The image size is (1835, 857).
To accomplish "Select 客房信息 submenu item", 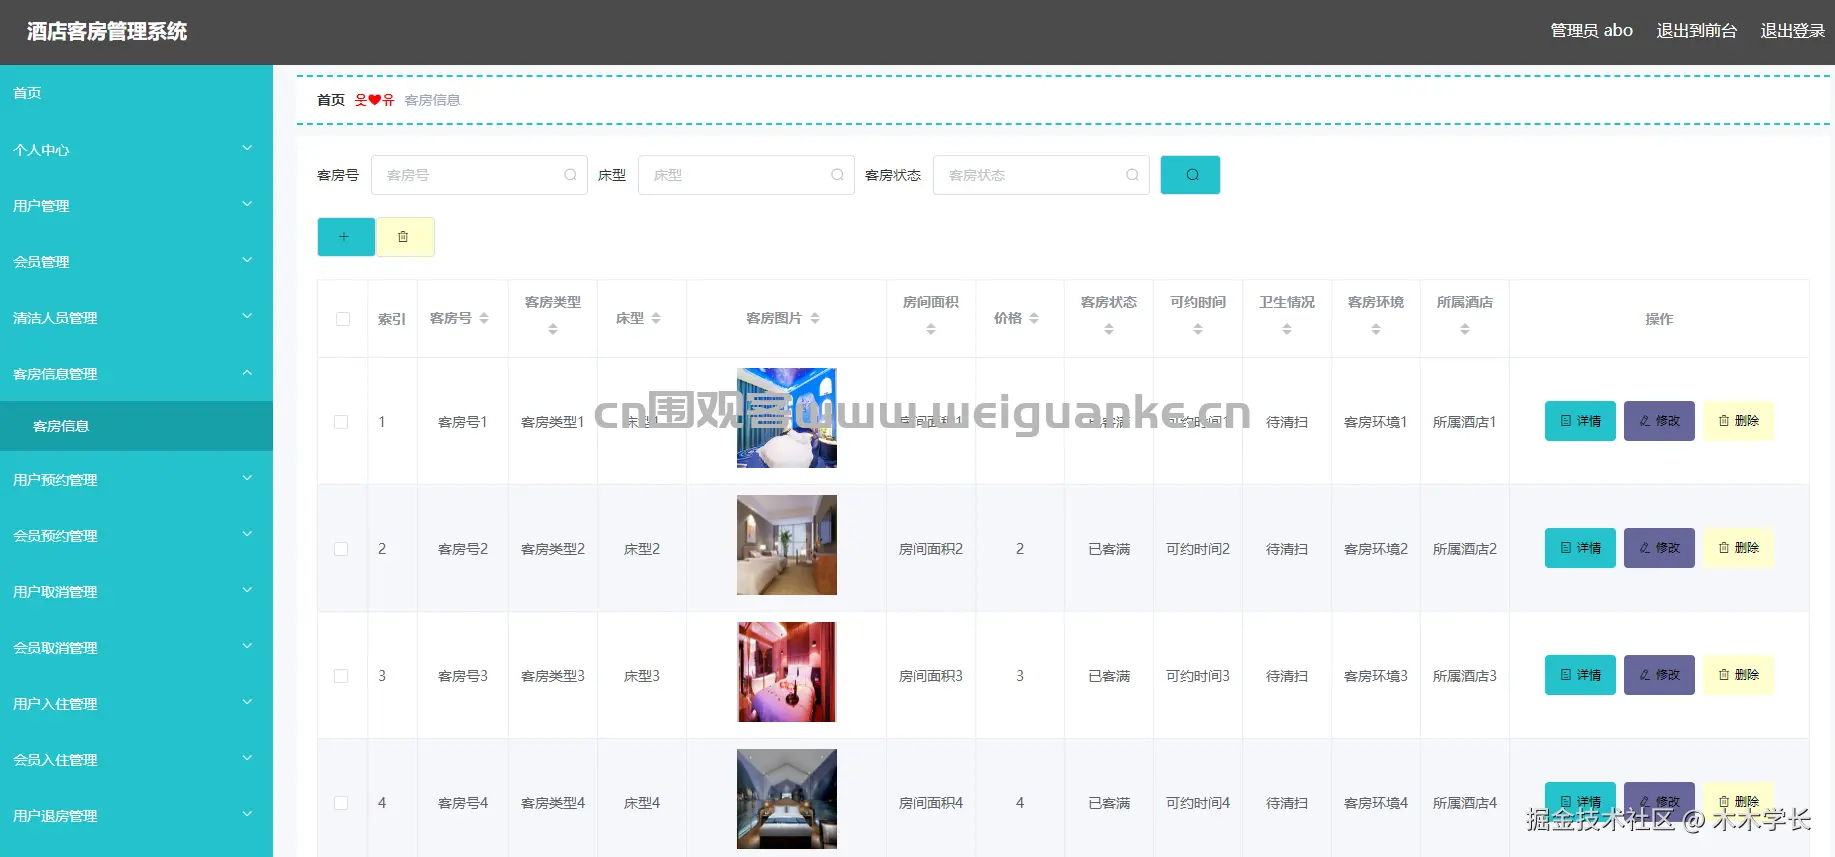I will [136, 426].
